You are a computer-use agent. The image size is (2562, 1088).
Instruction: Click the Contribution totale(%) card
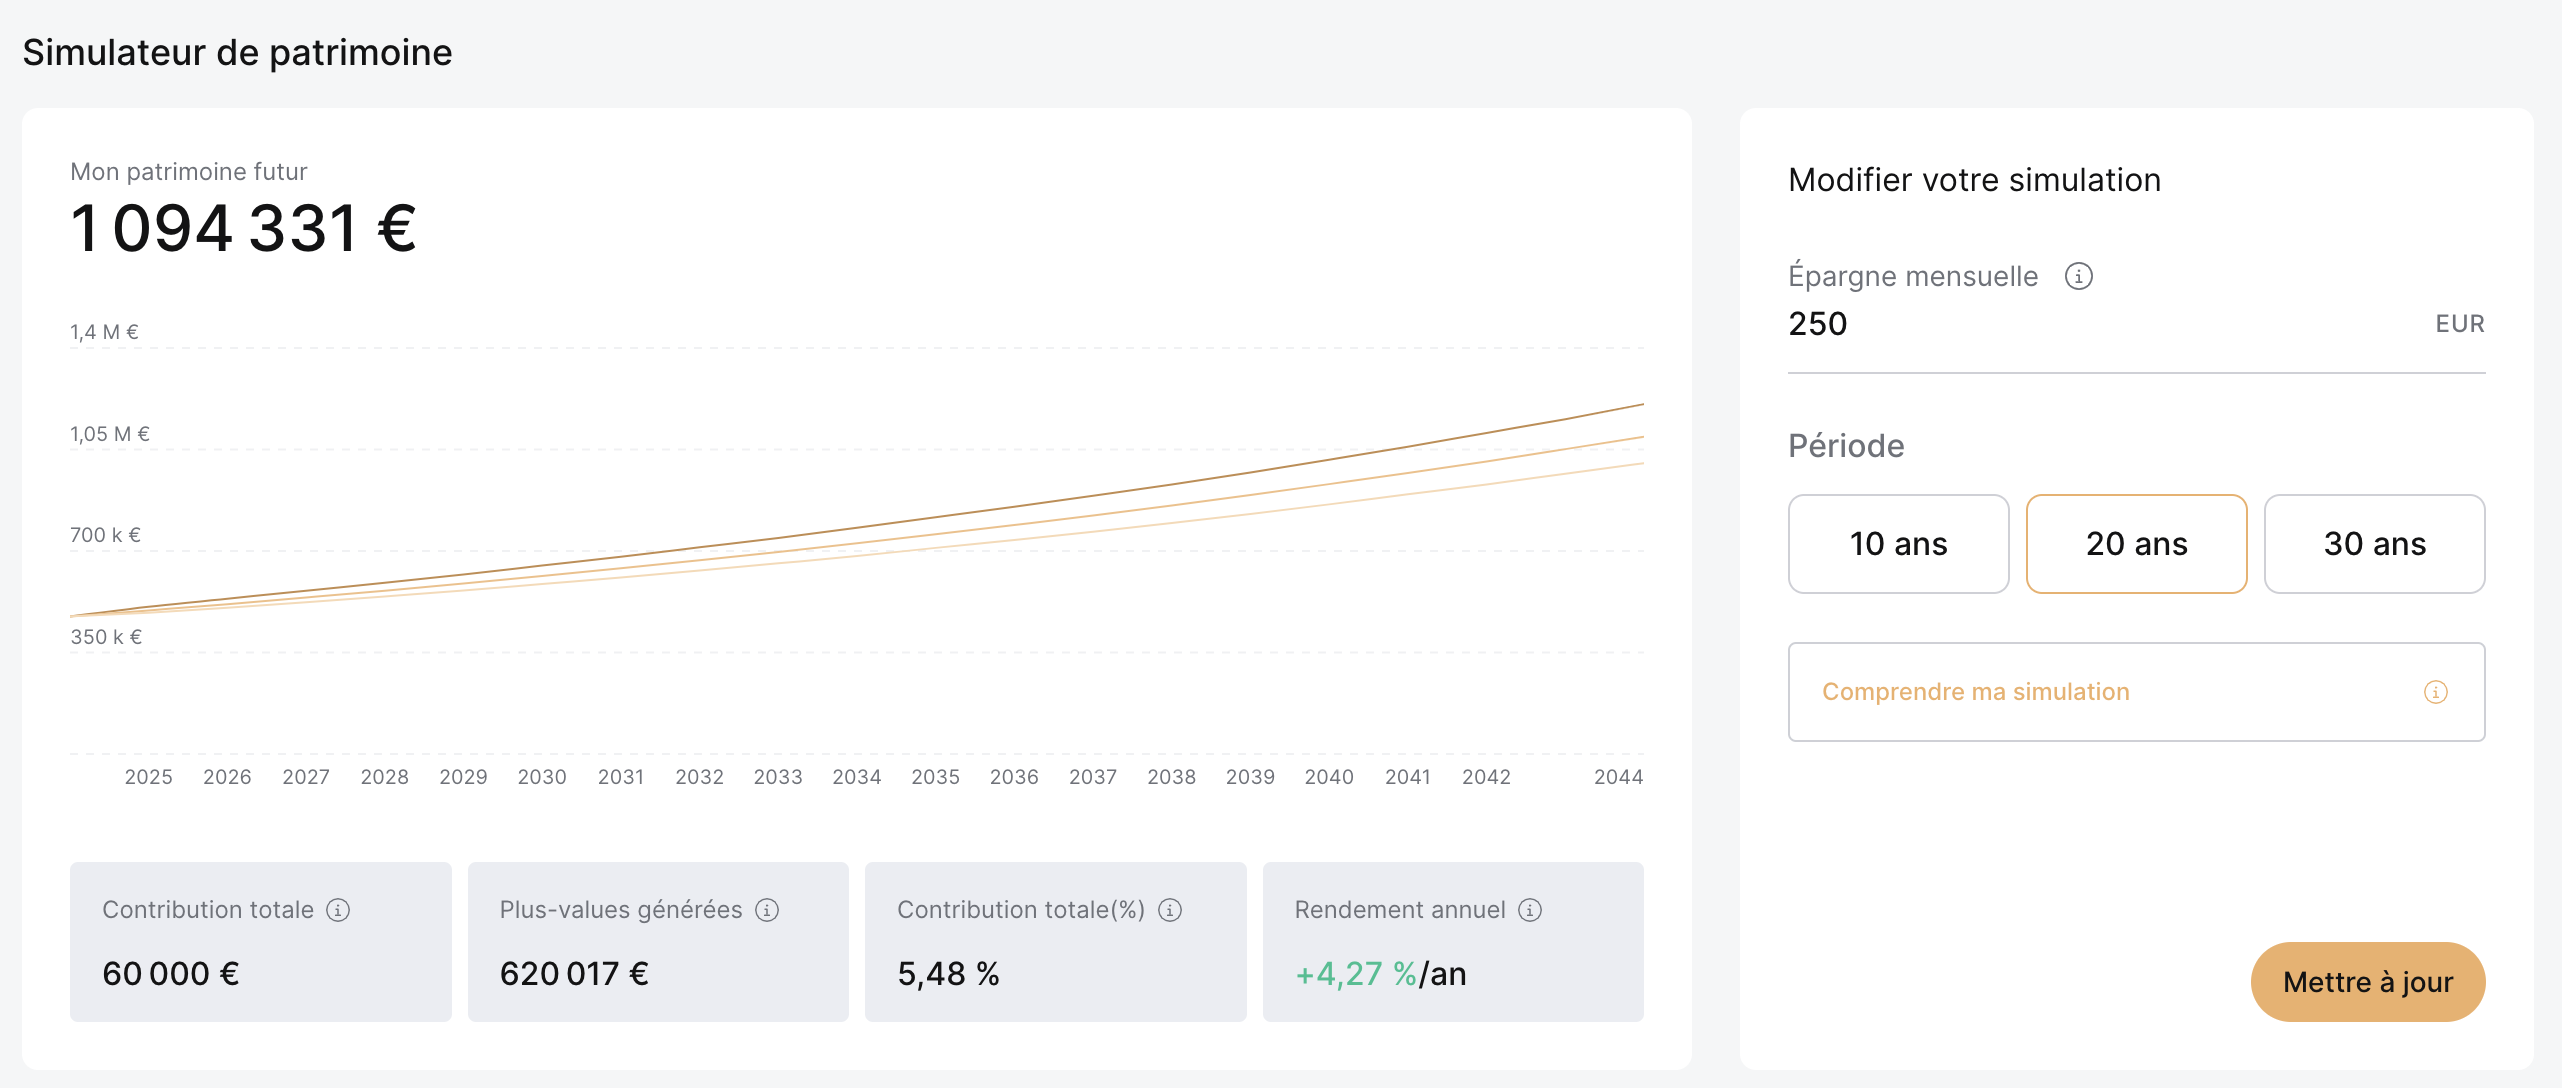point(1055,942)
